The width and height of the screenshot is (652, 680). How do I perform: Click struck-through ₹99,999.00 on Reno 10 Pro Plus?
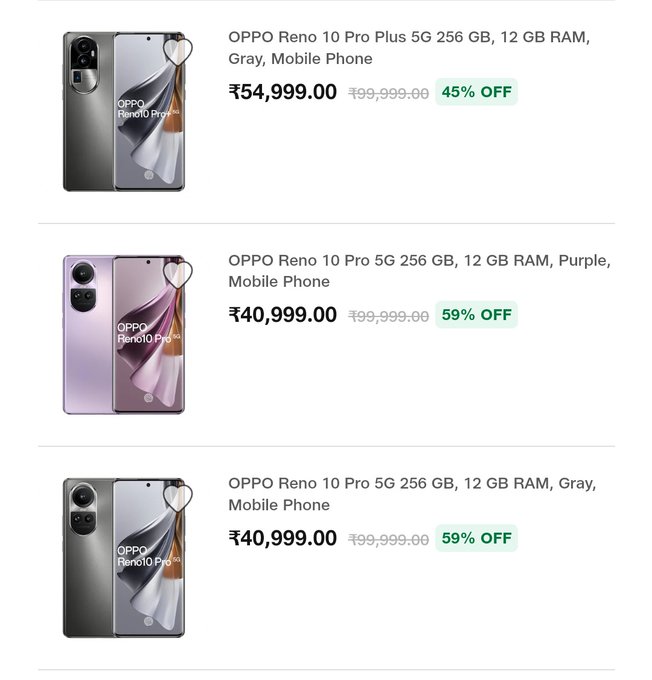tap(388, 94)
